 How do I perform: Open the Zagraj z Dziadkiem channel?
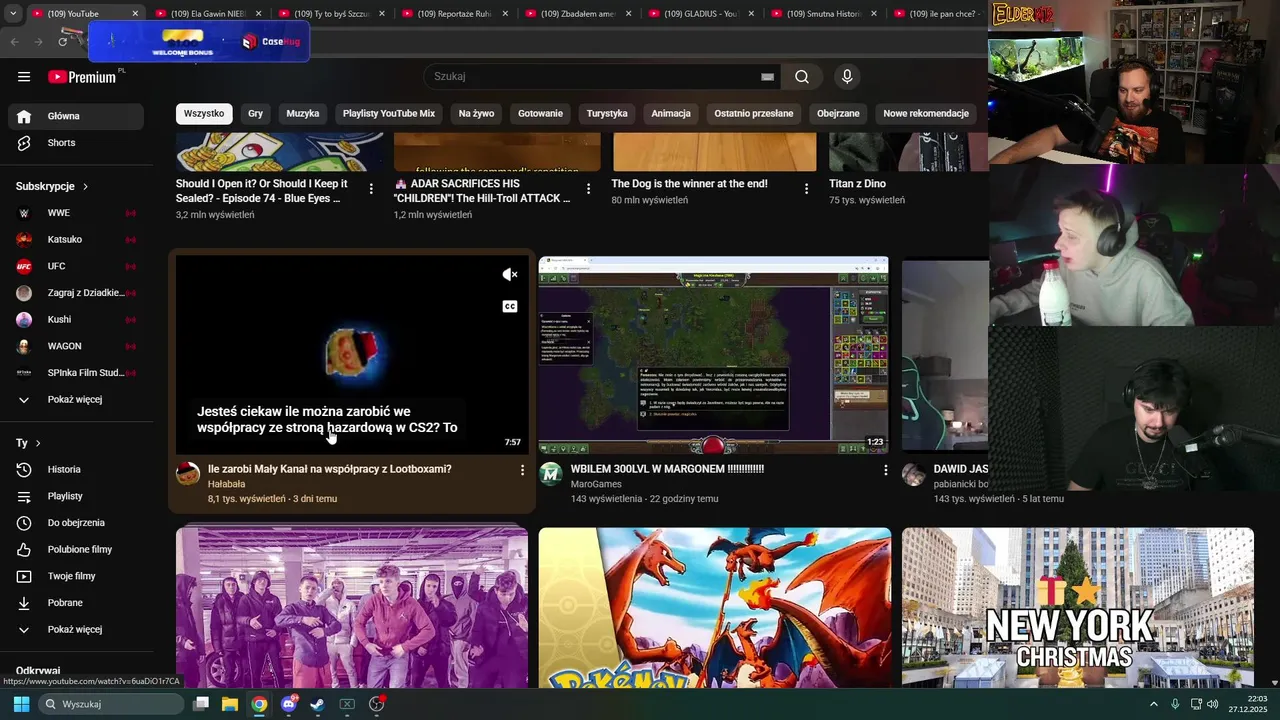76,293
